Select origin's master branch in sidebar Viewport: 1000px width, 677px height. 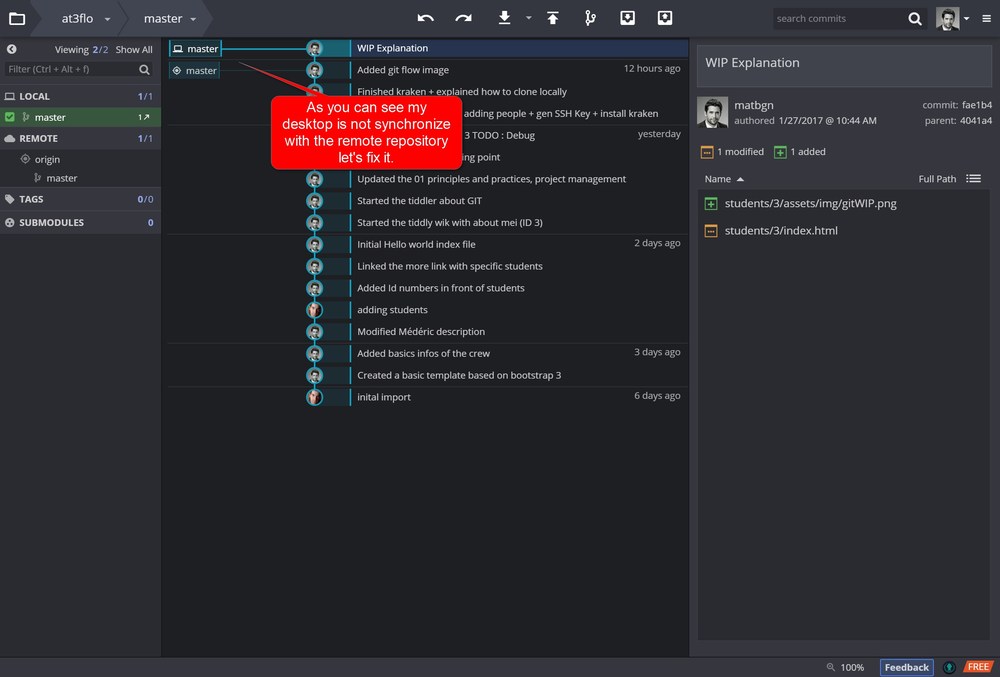coord(61,178)
